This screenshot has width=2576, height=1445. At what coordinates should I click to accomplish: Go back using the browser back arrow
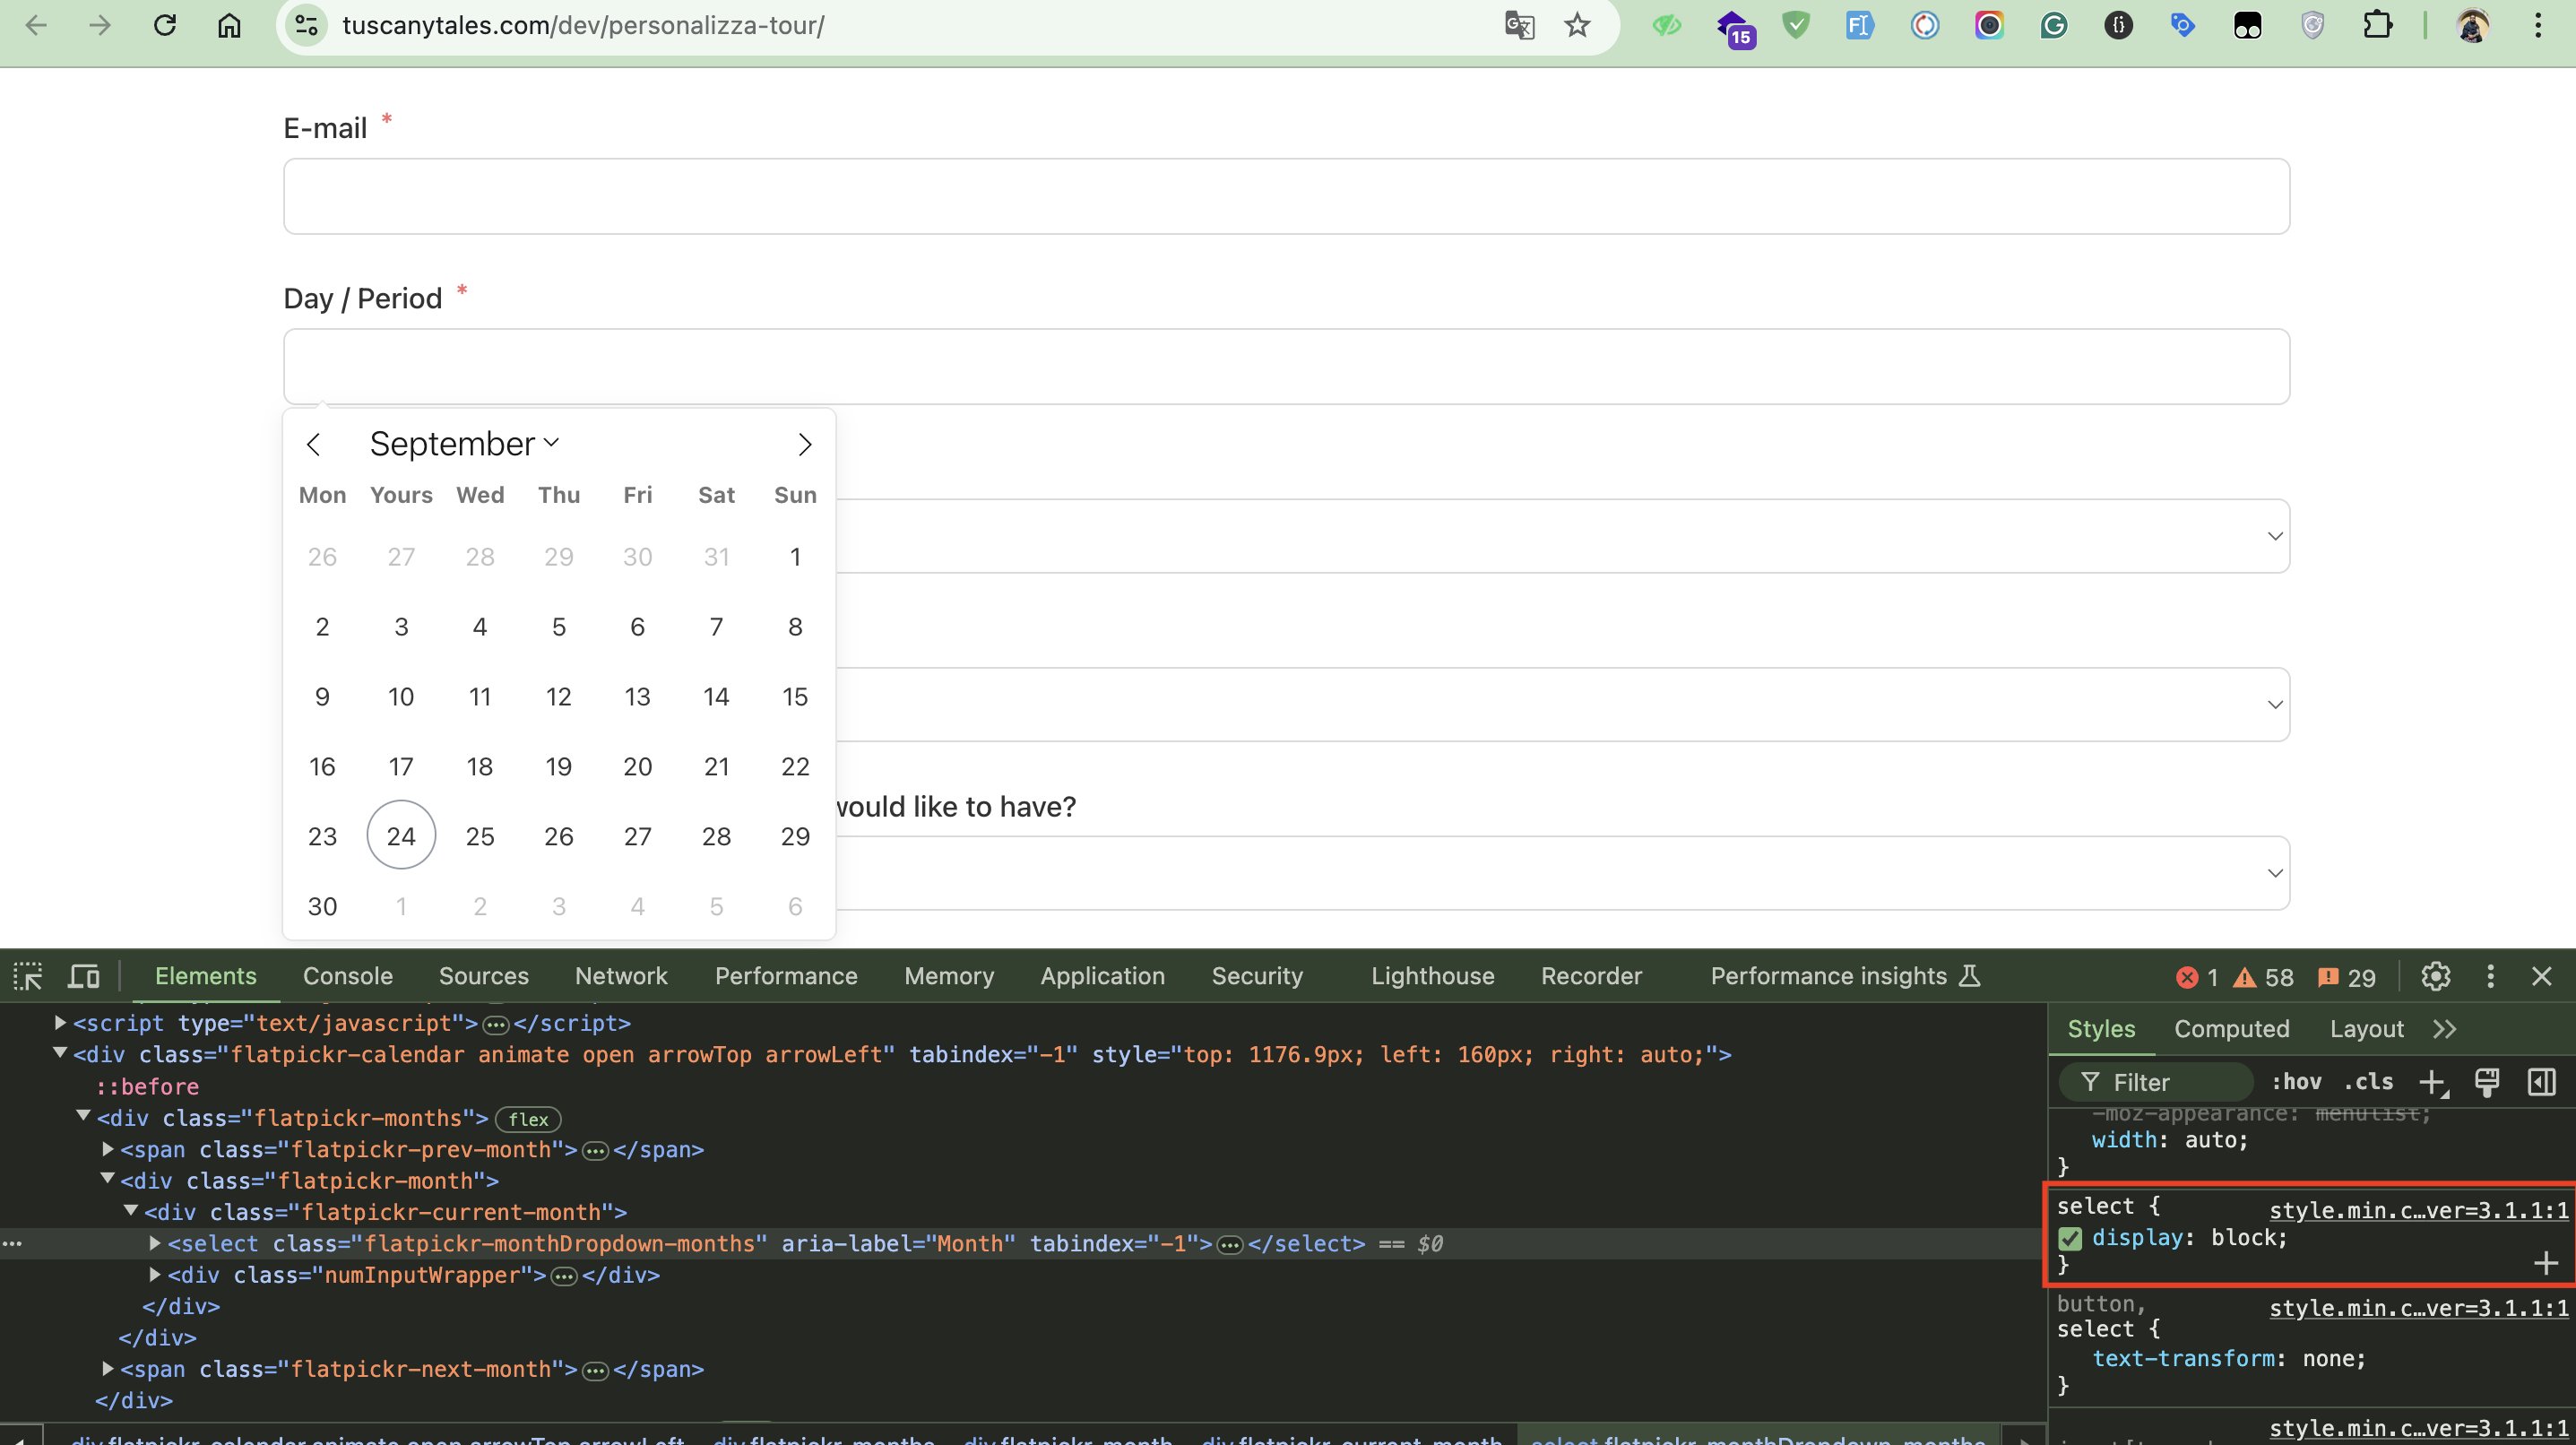click(x=36, y=25)
